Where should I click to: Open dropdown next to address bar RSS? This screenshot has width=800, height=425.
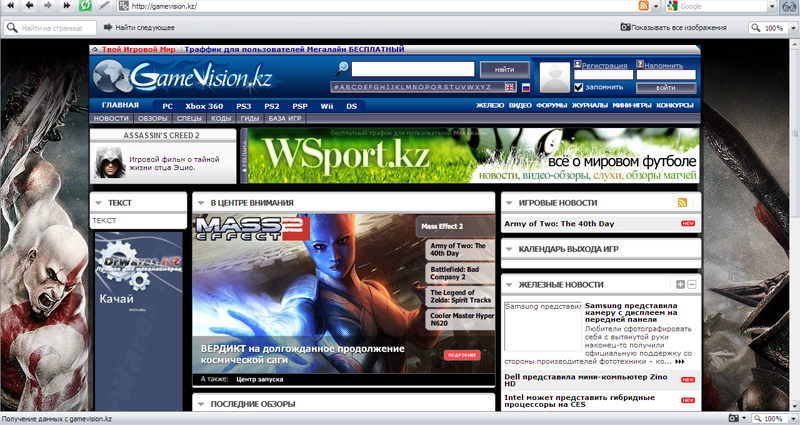[x=656, y=6]
